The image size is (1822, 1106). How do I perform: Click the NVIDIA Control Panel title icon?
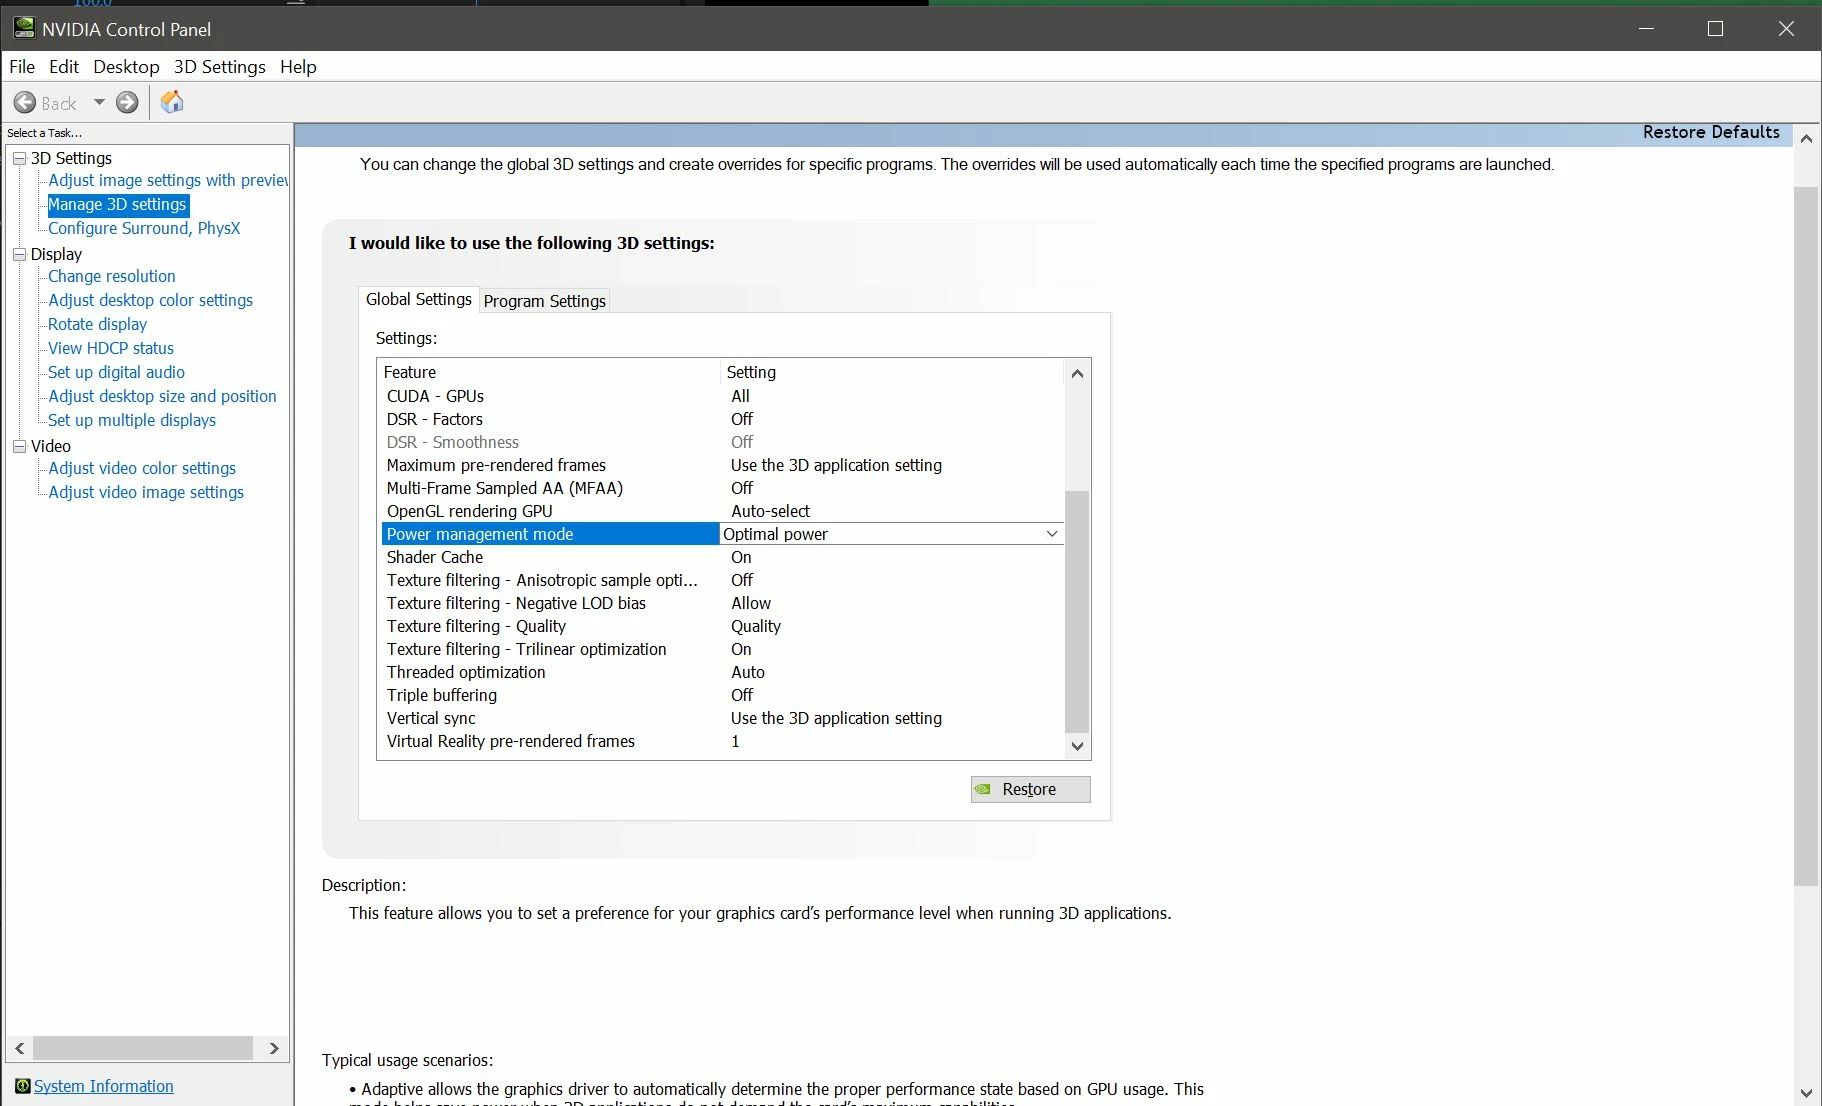click(24, 28)
